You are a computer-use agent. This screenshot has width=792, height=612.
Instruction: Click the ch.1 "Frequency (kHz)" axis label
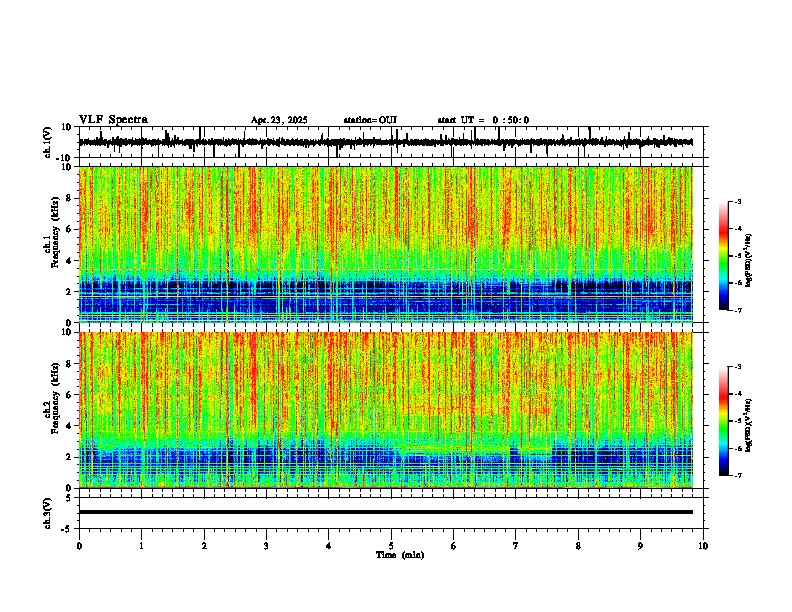(x=55, y=232)
